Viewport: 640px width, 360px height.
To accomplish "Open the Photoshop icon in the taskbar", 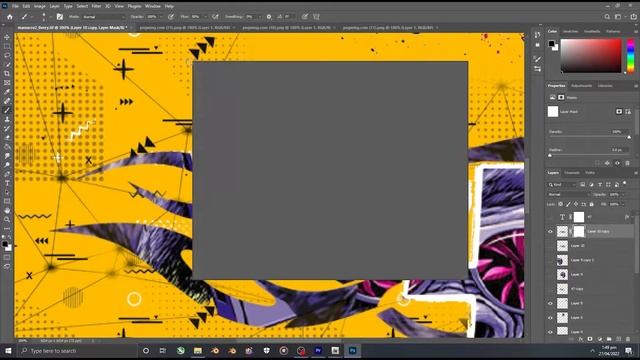I will pos(352,351).
